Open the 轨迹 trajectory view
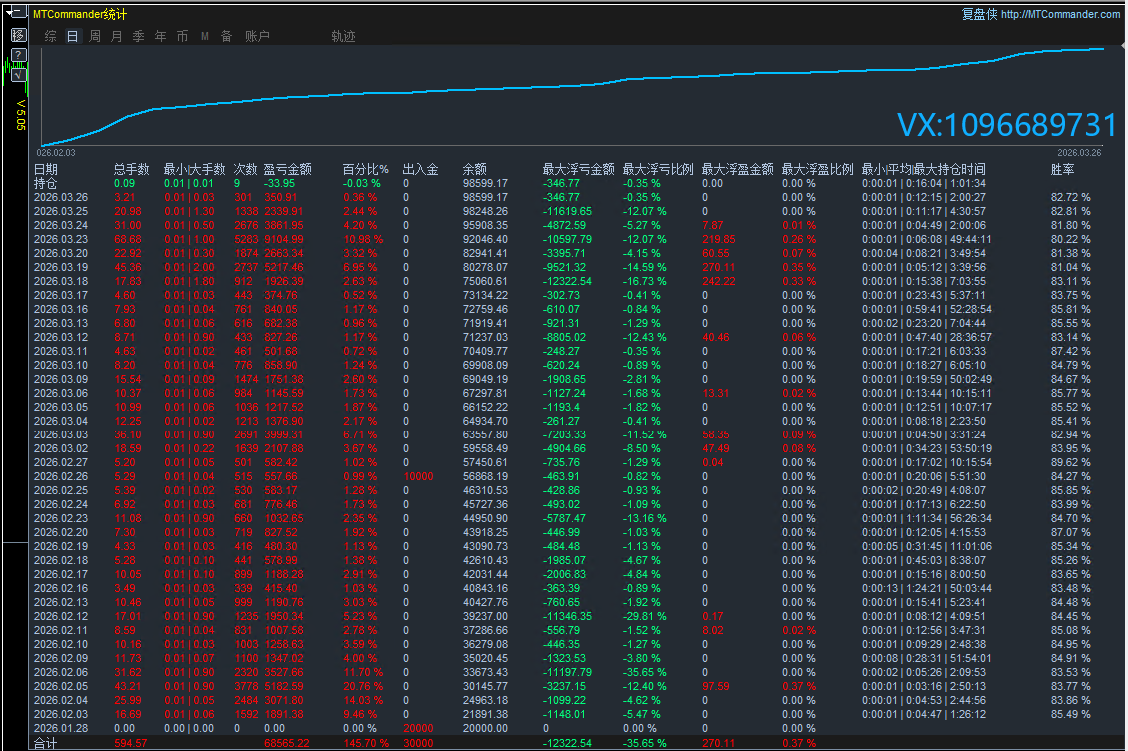 click(343, 36)
